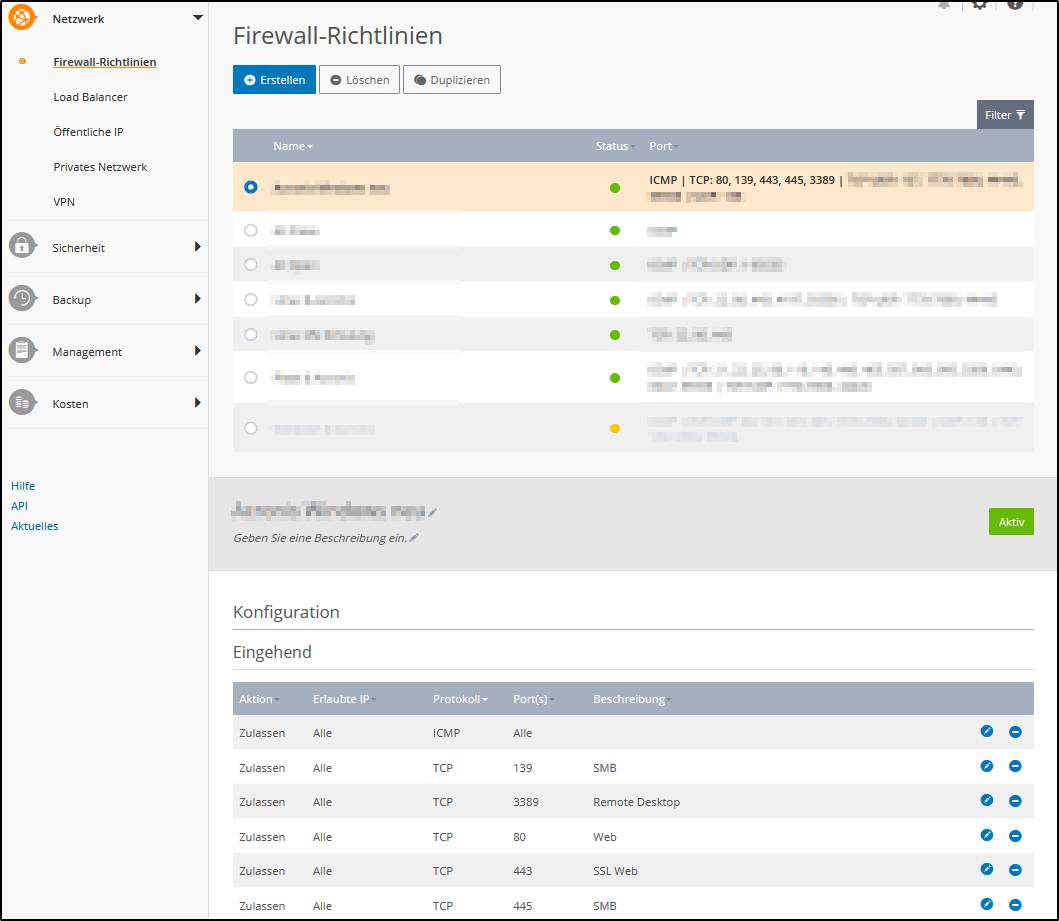Open Load Balancer in sidebar
The image size is (1059, 921).
[x=90, y=97]
